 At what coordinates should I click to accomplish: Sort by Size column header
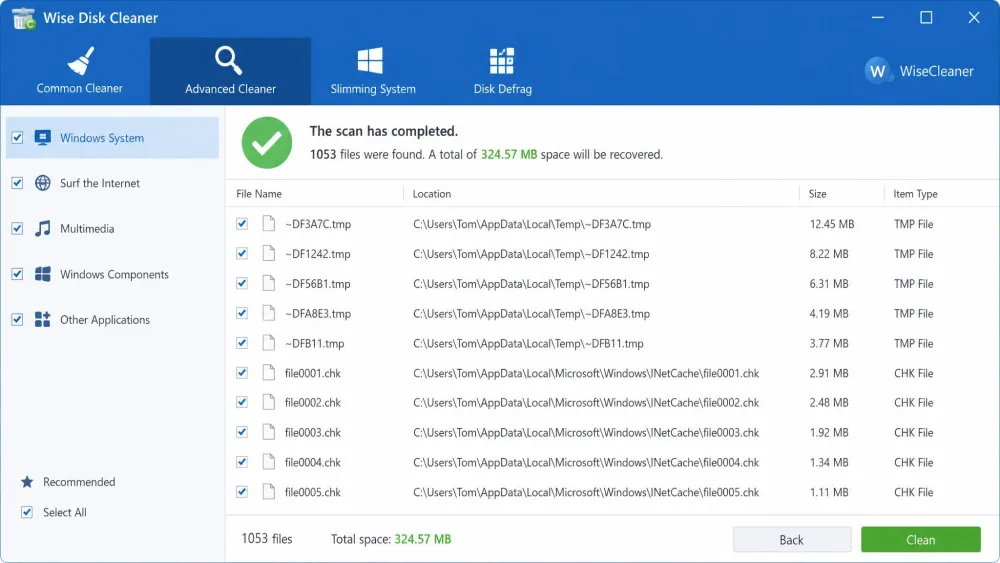pyautogui.click(x=818, y=194)
